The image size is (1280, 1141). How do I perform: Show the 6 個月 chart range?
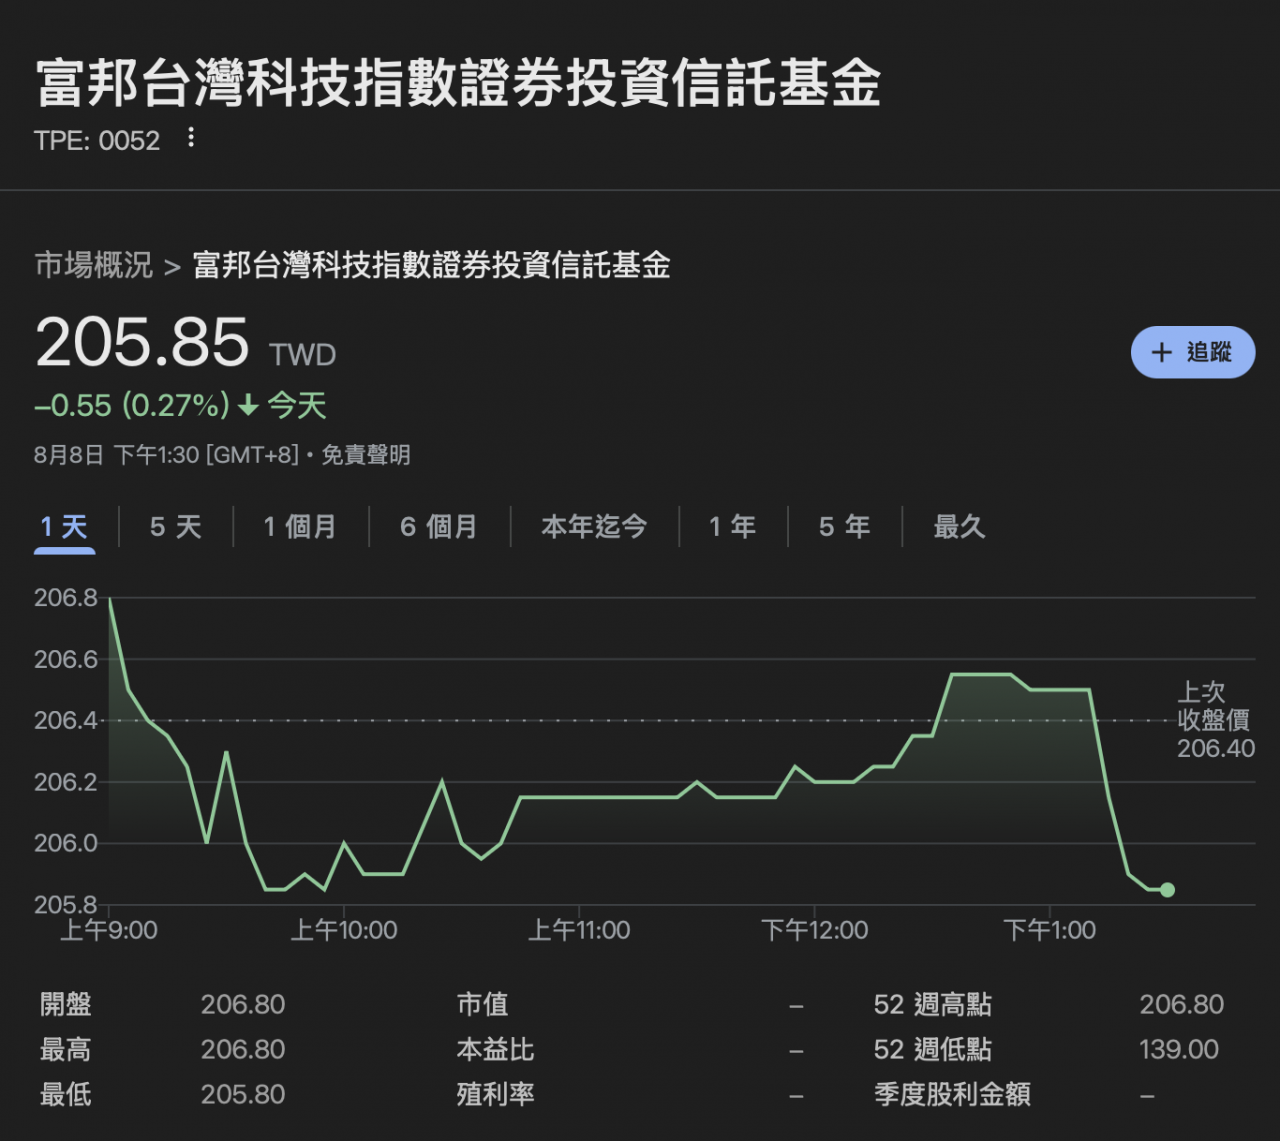[x=439, y=527]
